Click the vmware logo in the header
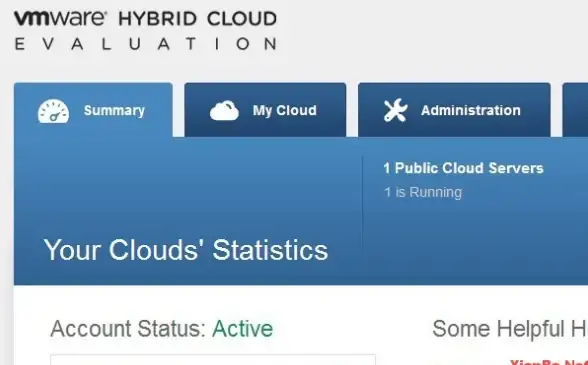This screenshot has height=365, width=588. [x=60, y=18]
